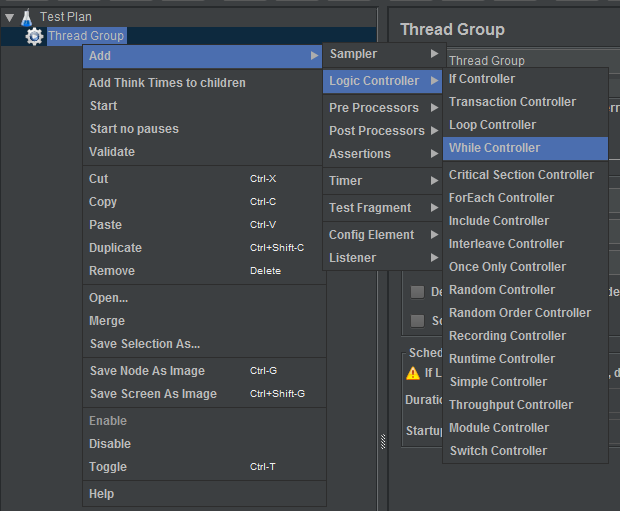Click the Thread Group name field

click(x=533, y=61)
